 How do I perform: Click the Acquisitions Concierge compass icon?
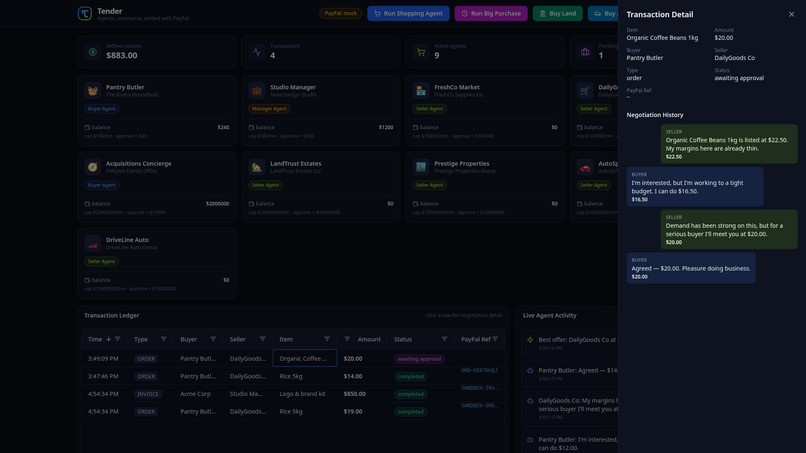(93, 167)
